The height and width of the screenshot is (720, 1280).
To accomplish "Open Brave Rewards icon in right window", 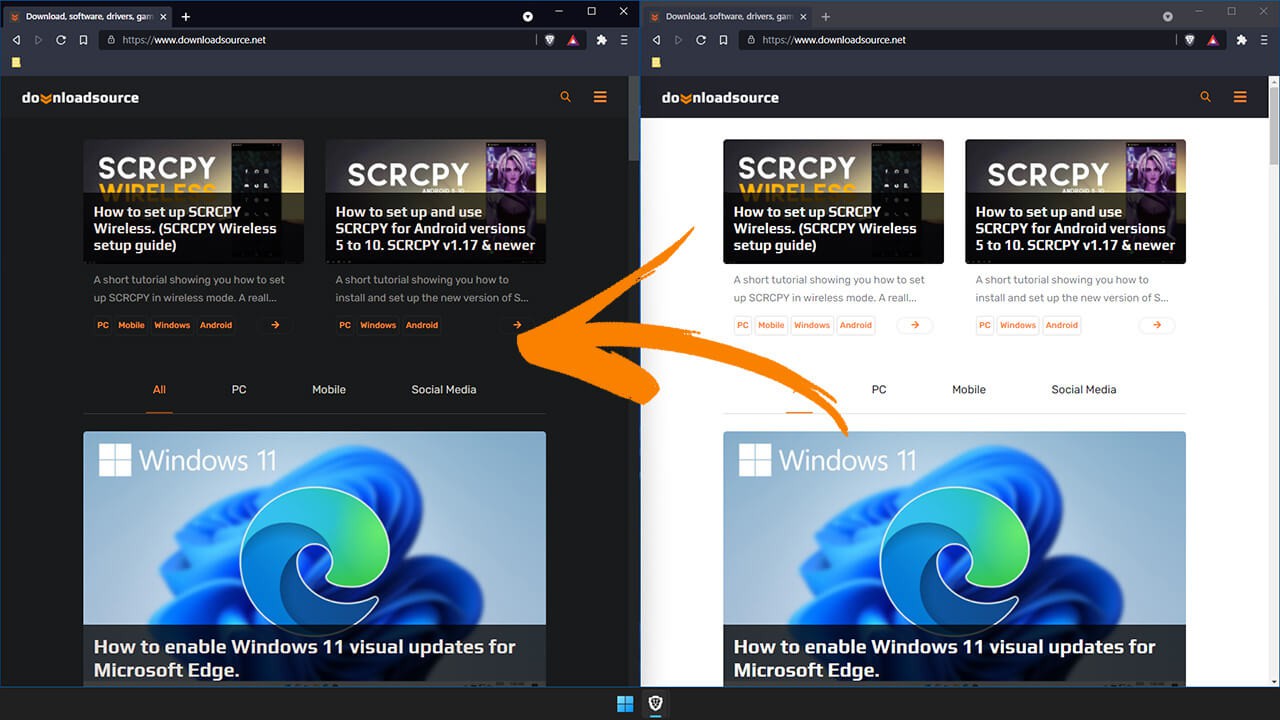I will (x=1213, y=40).
